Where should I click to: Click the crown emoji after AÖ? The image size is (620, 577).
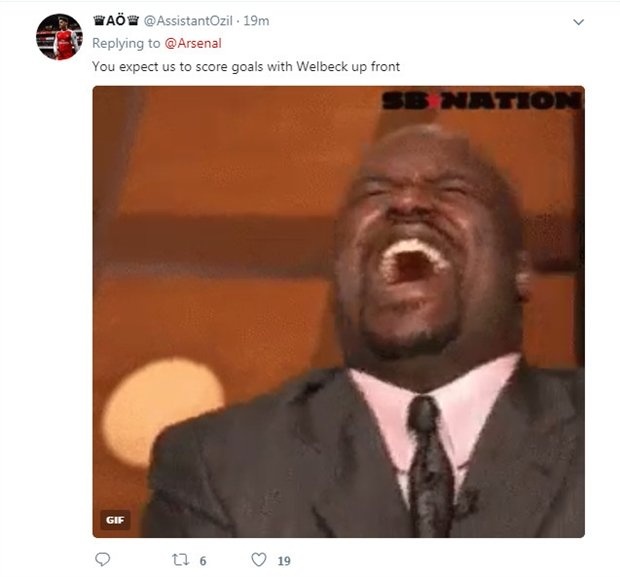point(133,20)
